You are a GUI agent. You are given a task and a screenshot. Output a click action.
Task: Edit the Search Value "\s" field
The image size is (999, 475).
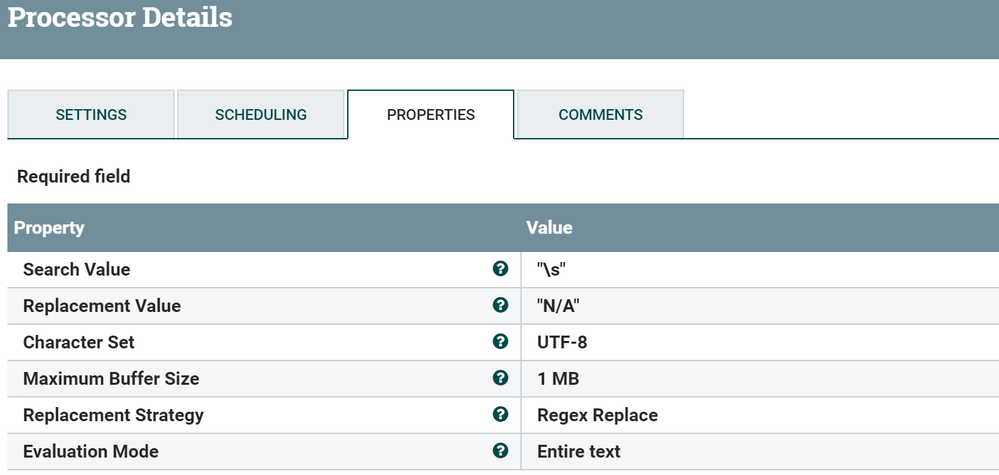point(558,269)
